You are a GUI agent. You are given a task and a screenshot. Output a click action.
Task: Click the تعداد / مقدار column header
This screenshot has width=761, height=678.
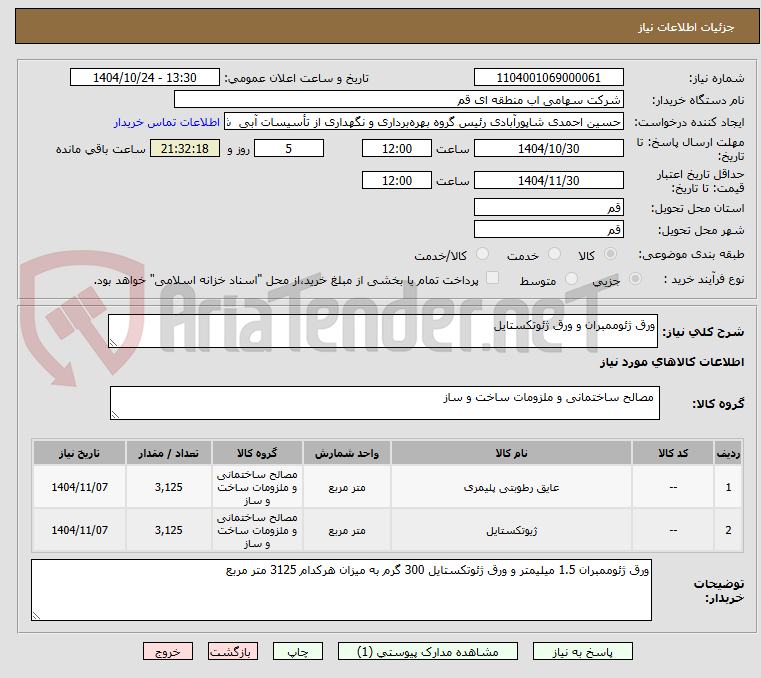pyautogui.click(x=168, y=453)
